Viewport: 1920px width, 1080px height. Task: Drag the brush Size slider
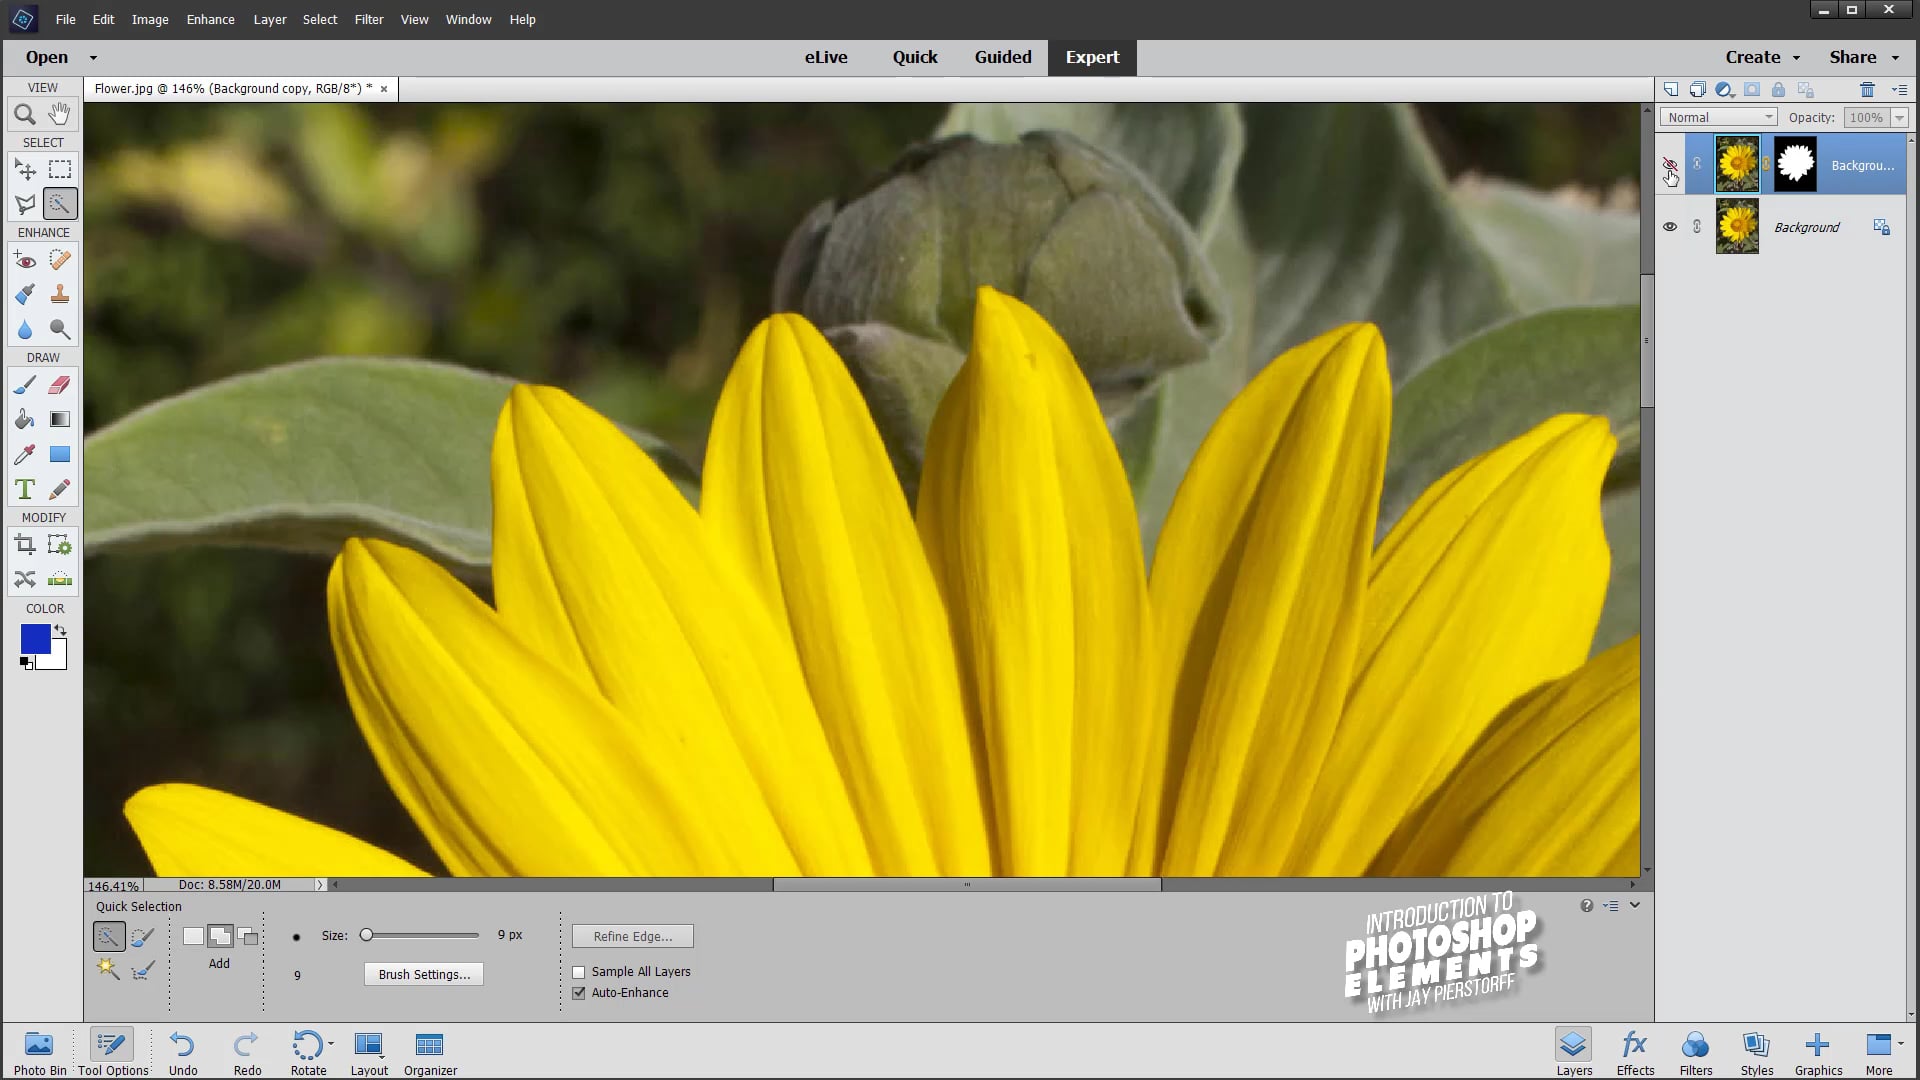click(367, 935)
